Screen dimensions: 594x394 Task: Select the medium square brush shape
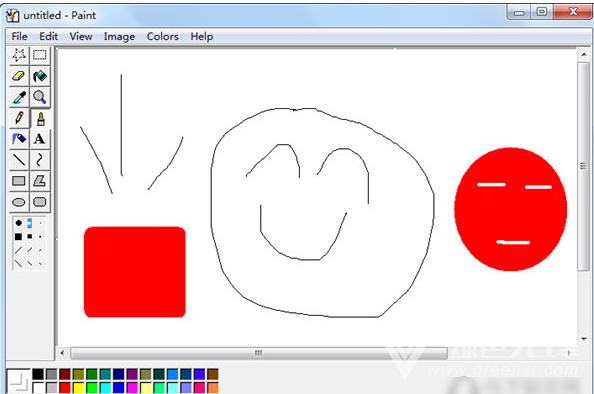[x=30, y=236]
